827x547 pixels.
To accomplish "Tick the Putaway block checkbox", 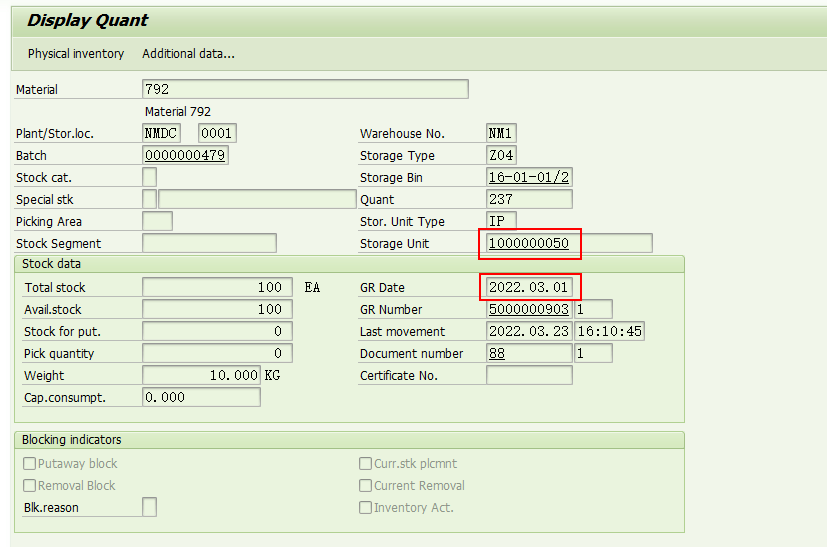I will [x=30, y=464].
